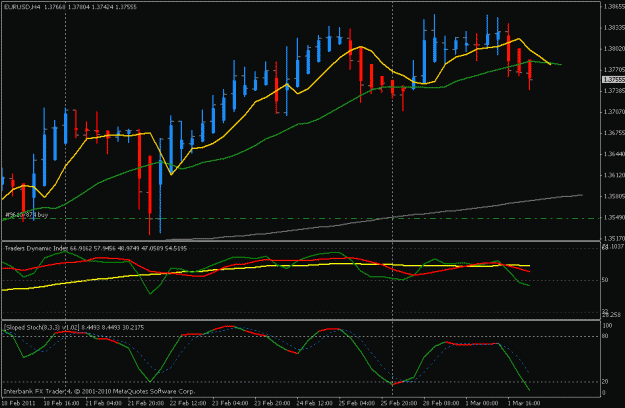This screenshot has width=625, height=408.
Task: Click the 20 level label in Stoch pane
Action: (x=605, y=382)
